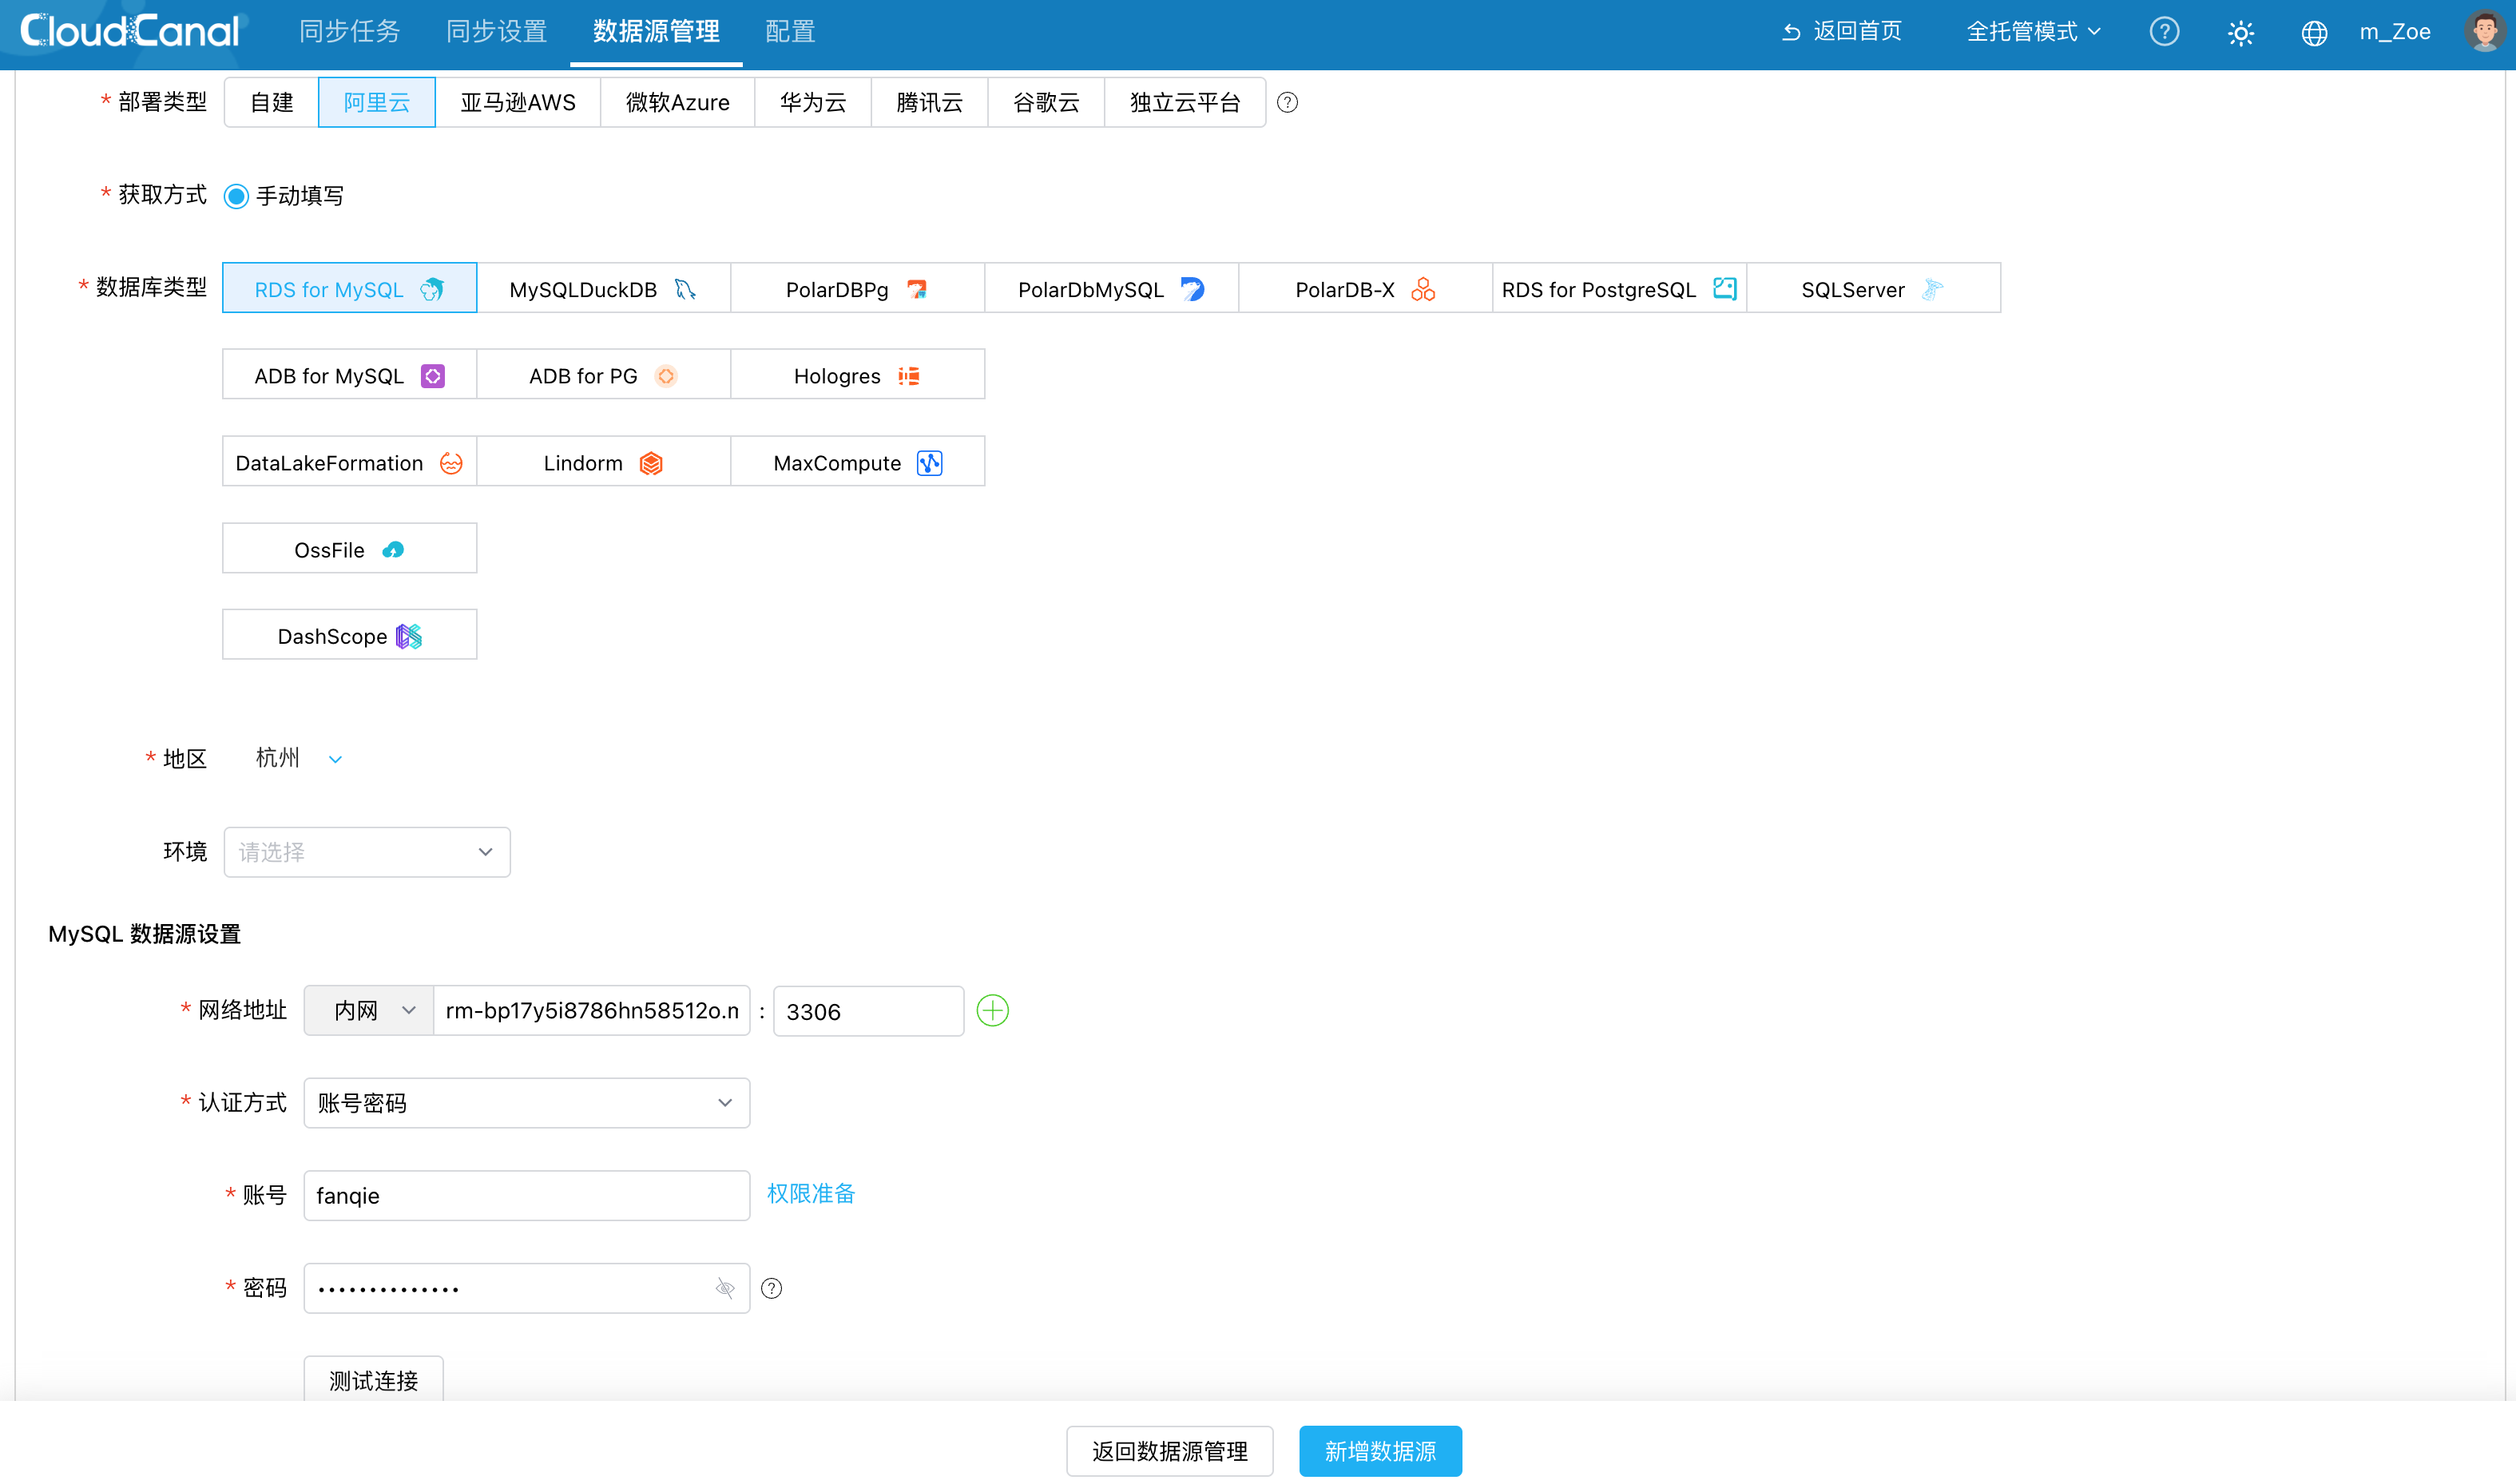Select 独立云平台 deployment type

pos(1185,102)
